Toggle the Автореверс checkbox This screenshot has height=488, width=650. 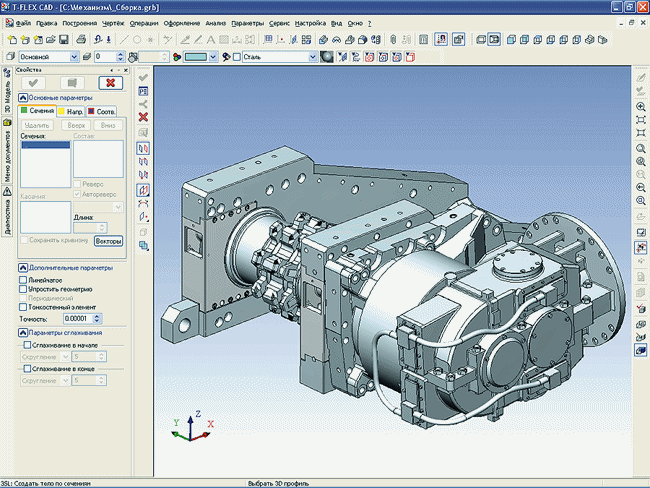click(x=77, y=194)
